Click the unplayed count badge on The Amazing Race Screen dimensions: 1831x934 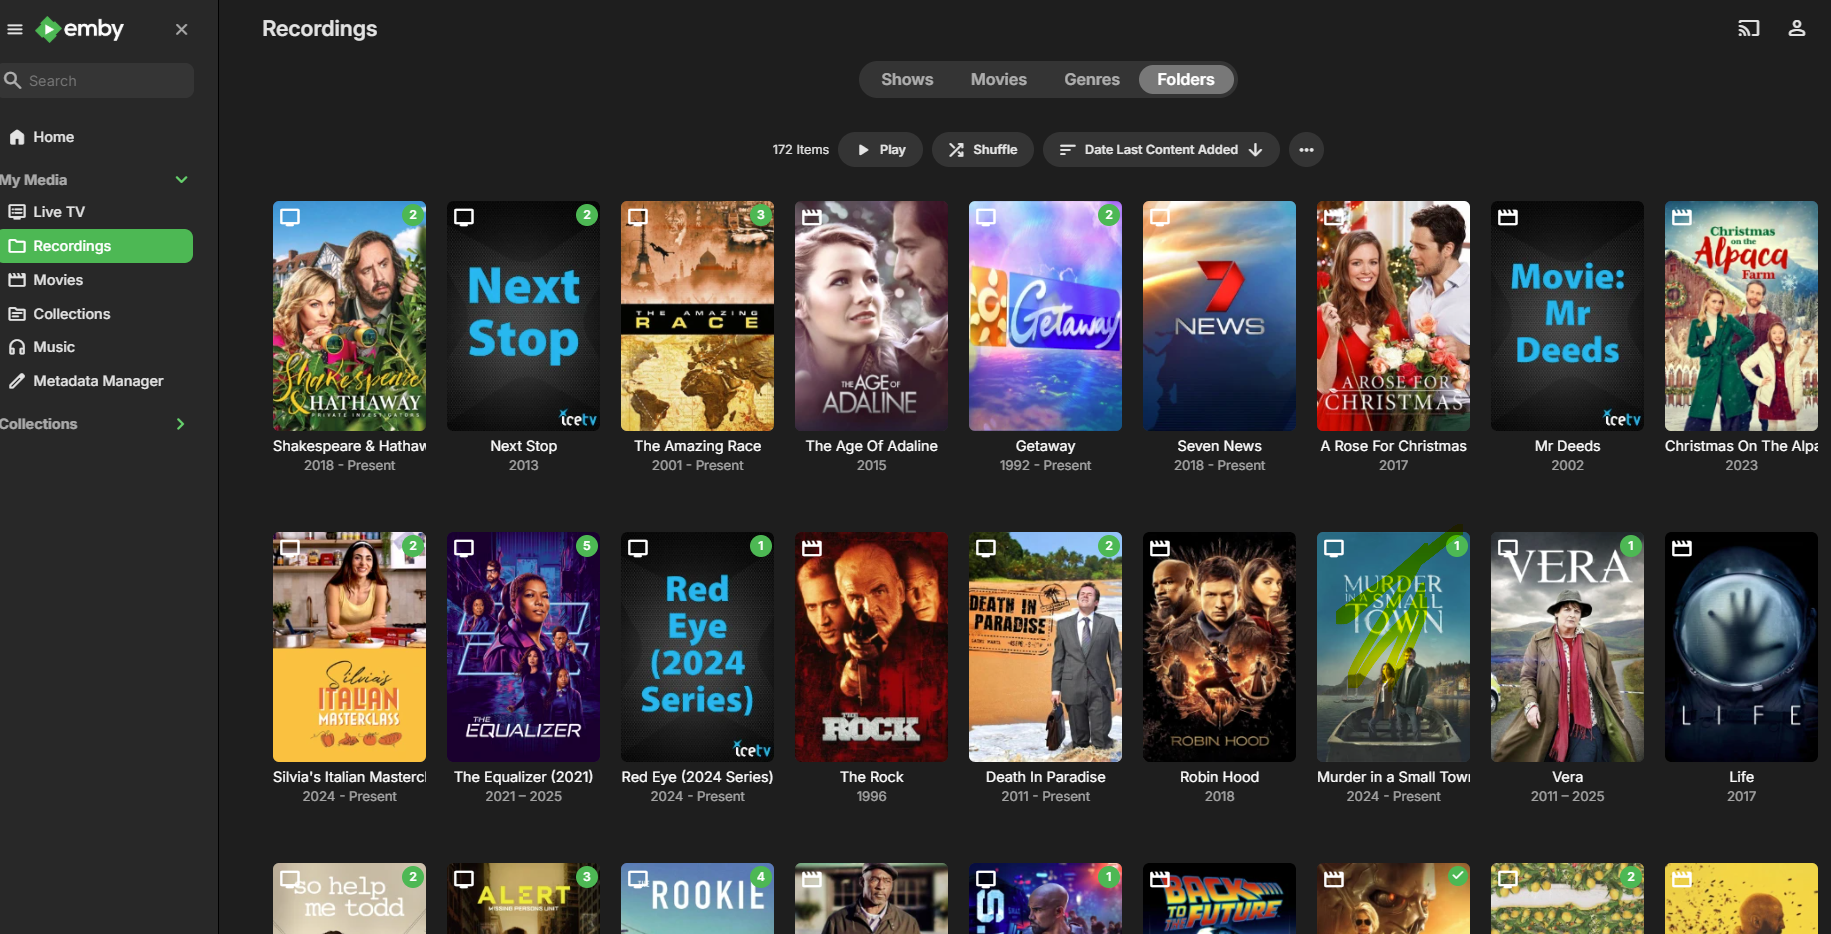761,215
